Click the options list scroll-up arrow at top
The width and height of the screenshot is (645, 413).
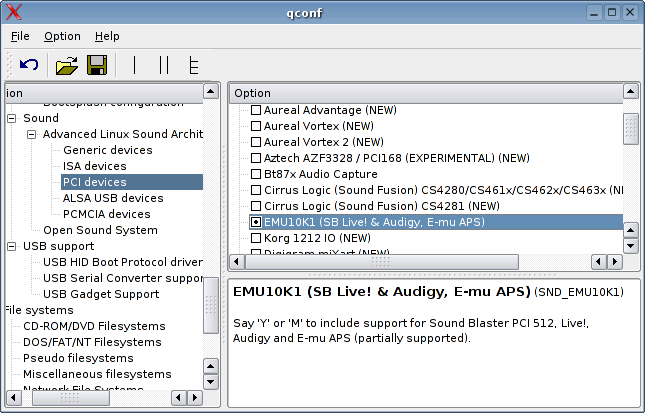click(x=631, y=91)
